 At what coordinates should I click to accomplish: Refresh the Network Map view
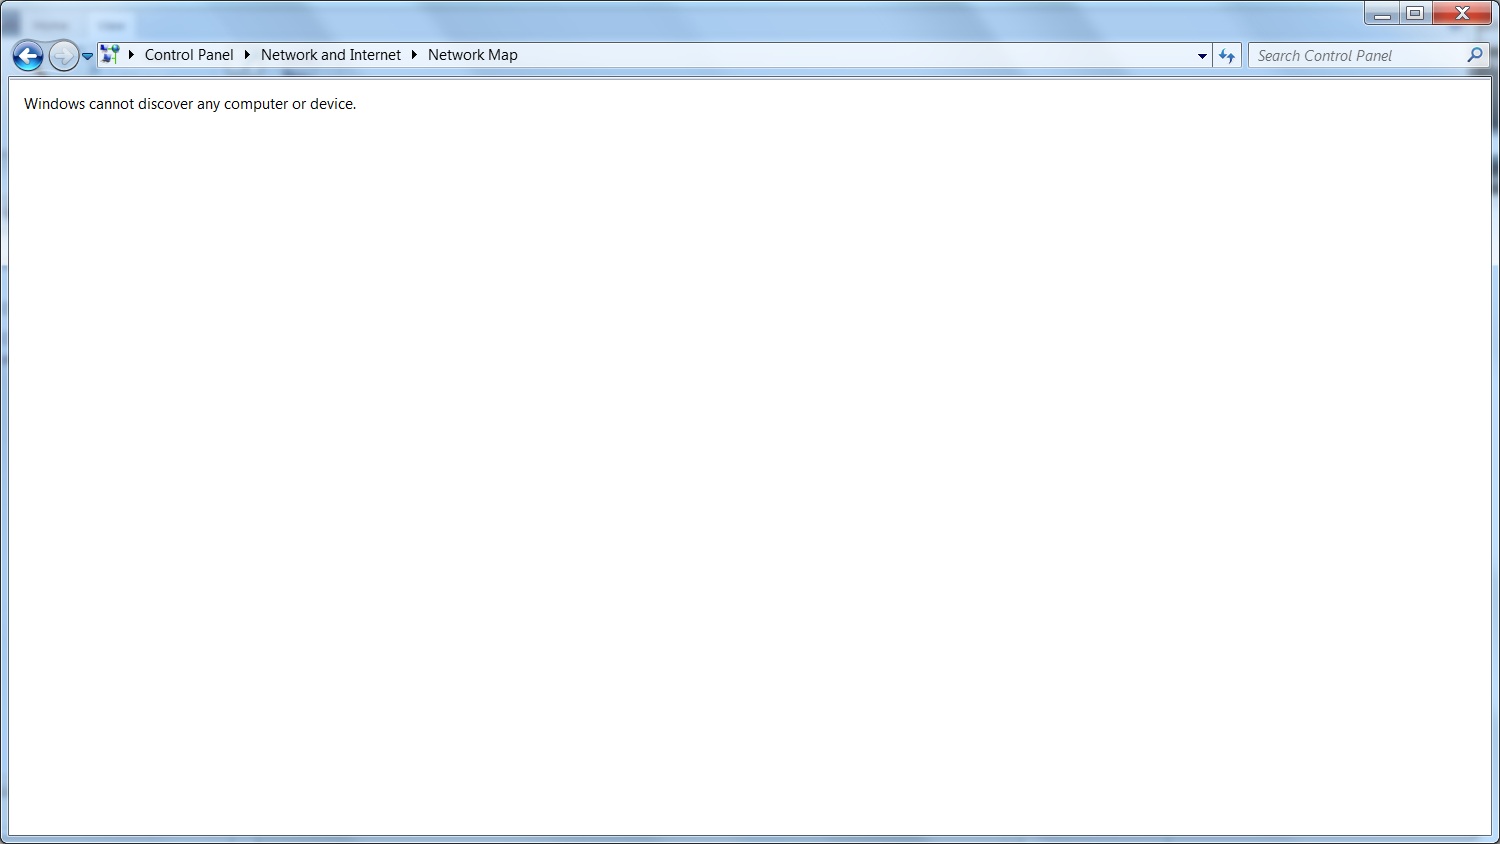click(x=1227, y=56)
